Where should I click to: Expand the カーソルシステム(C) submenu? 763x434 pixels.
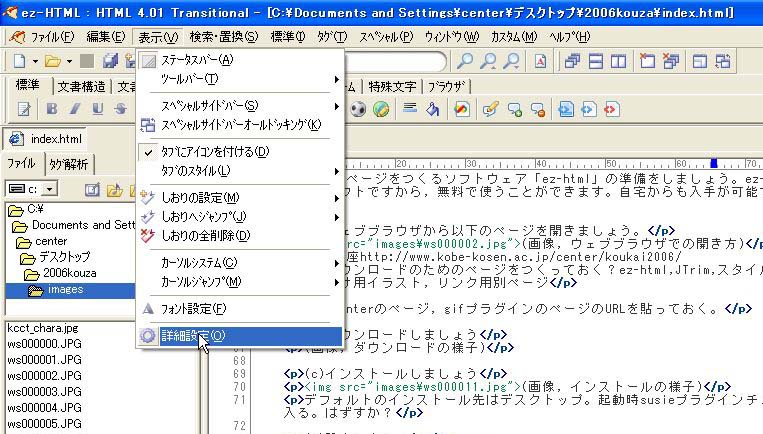point(240,263)
